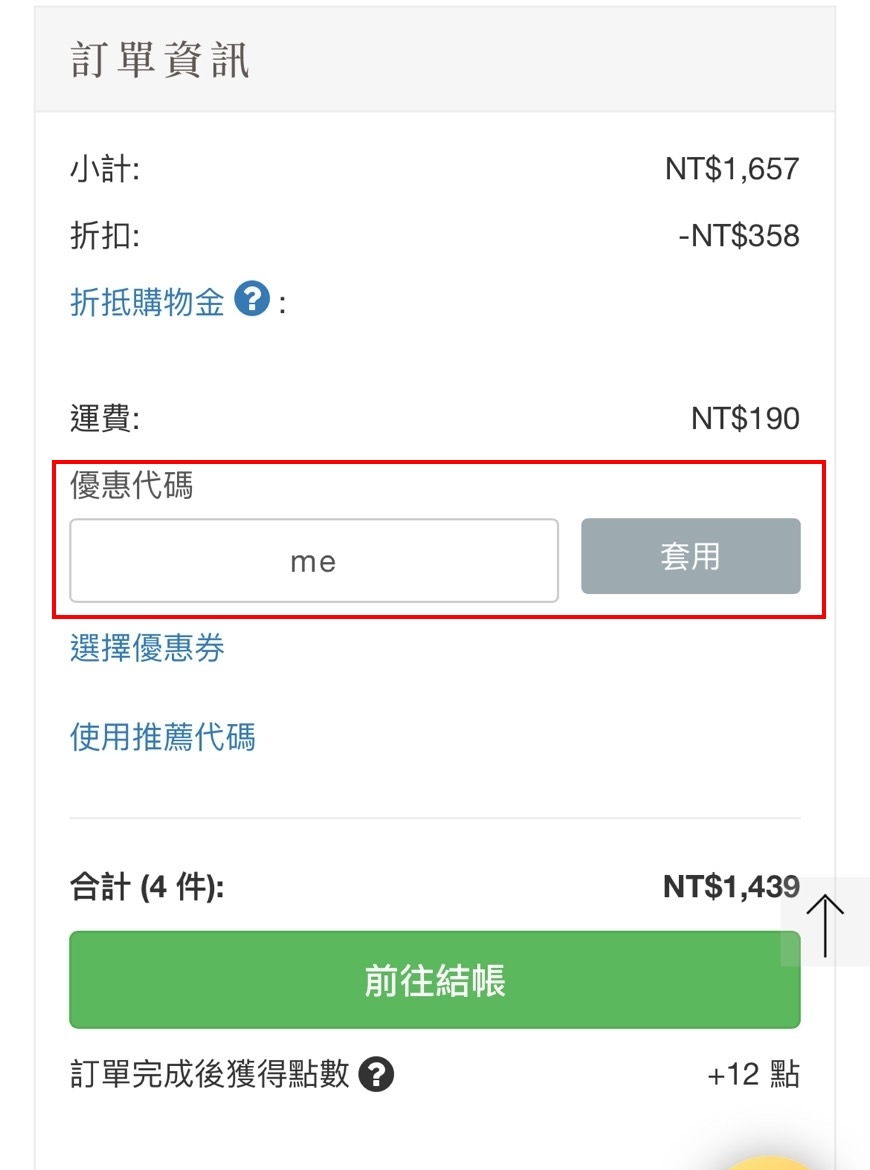Screen dimensions: 870x1170
Task: Focus the 優惠代碼 promo code input field
Action: click(x=314, y=561)
